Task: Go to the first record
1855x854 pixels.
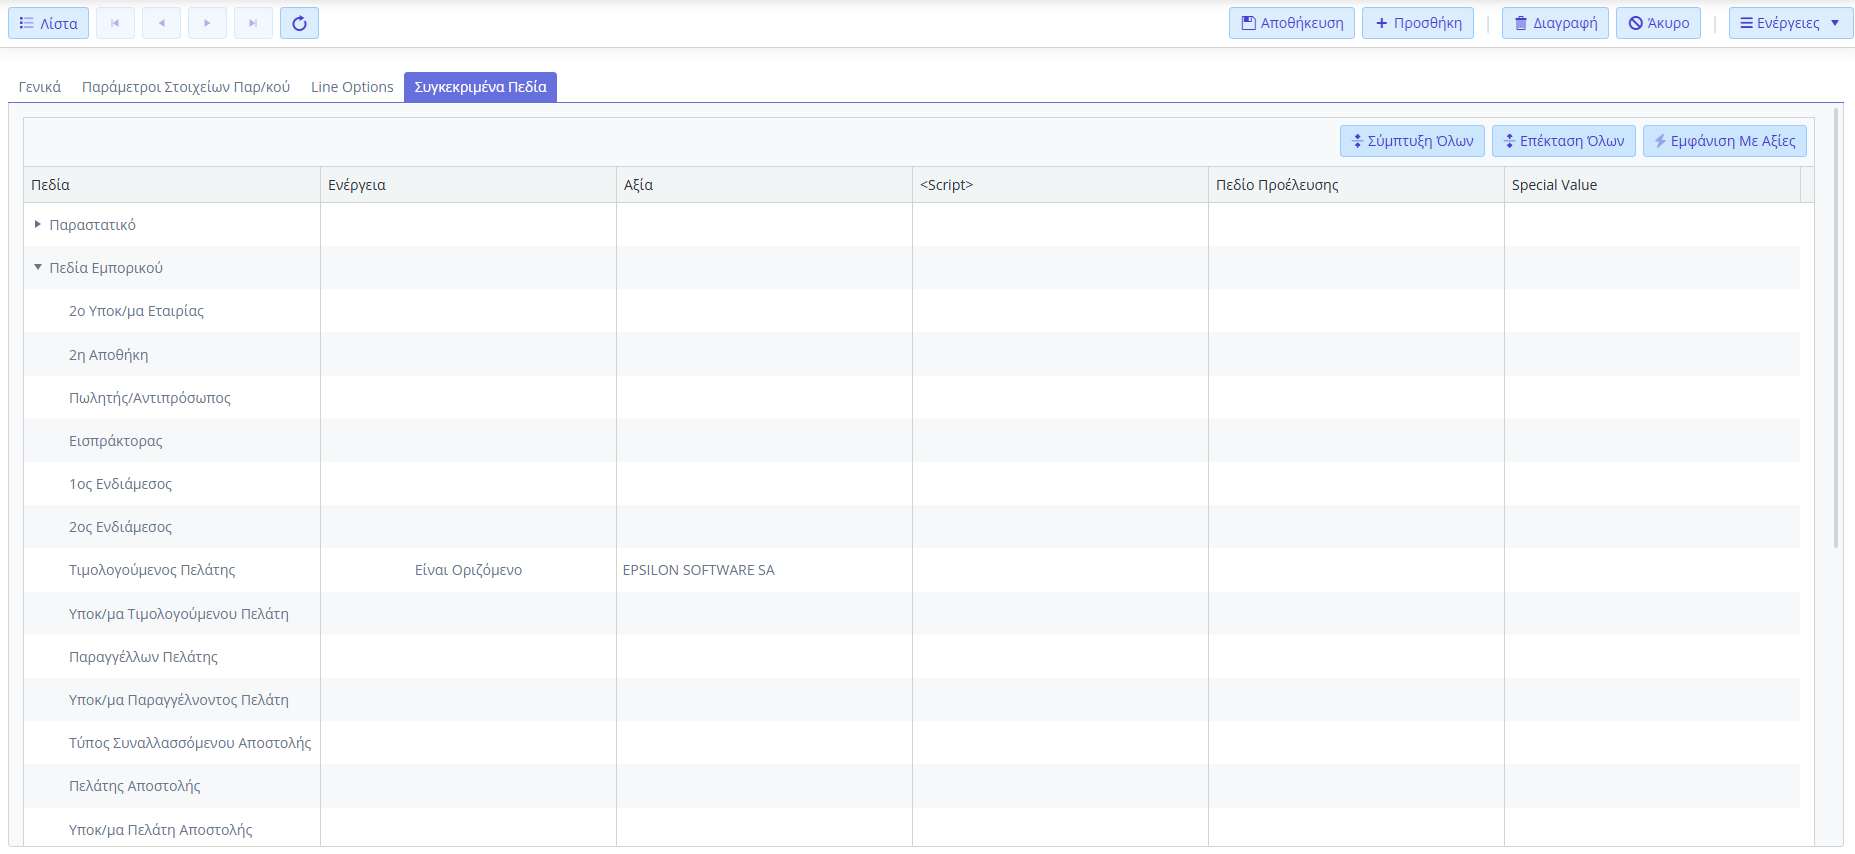Action: coord(115,23)
